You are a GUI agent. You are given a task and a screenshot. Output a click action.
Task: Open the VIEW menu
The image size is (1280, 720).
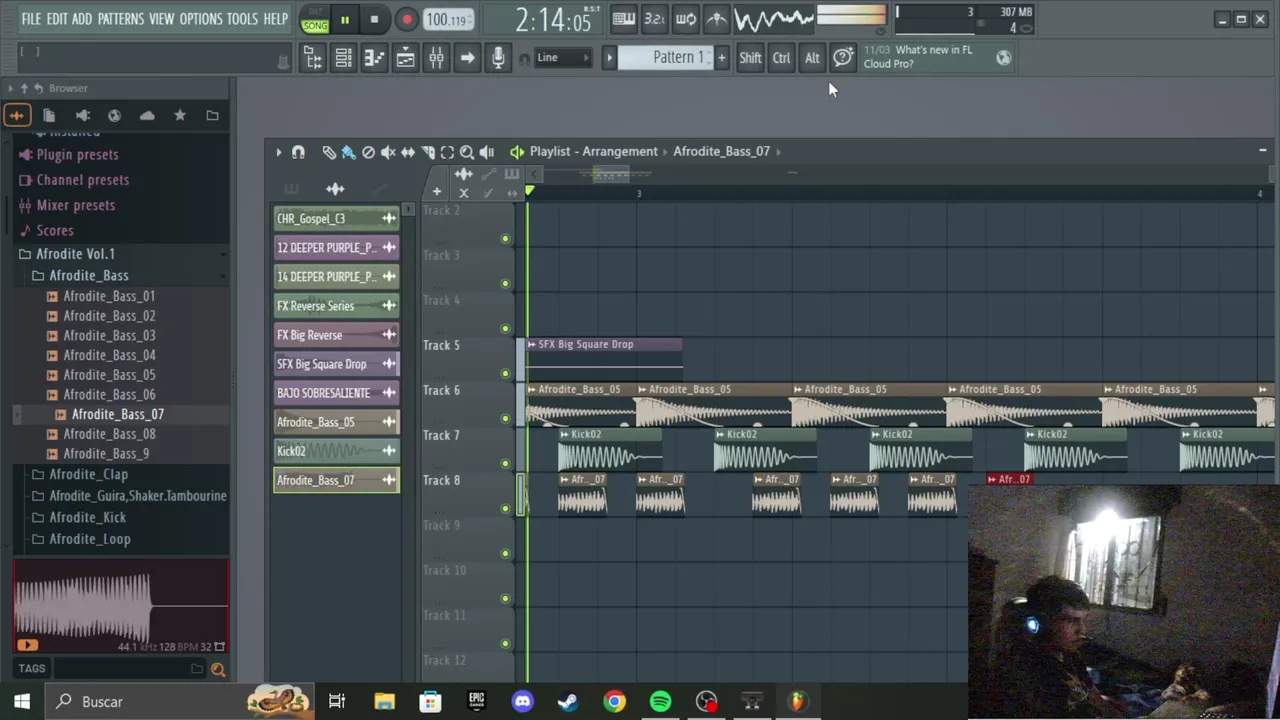point(161,19)
